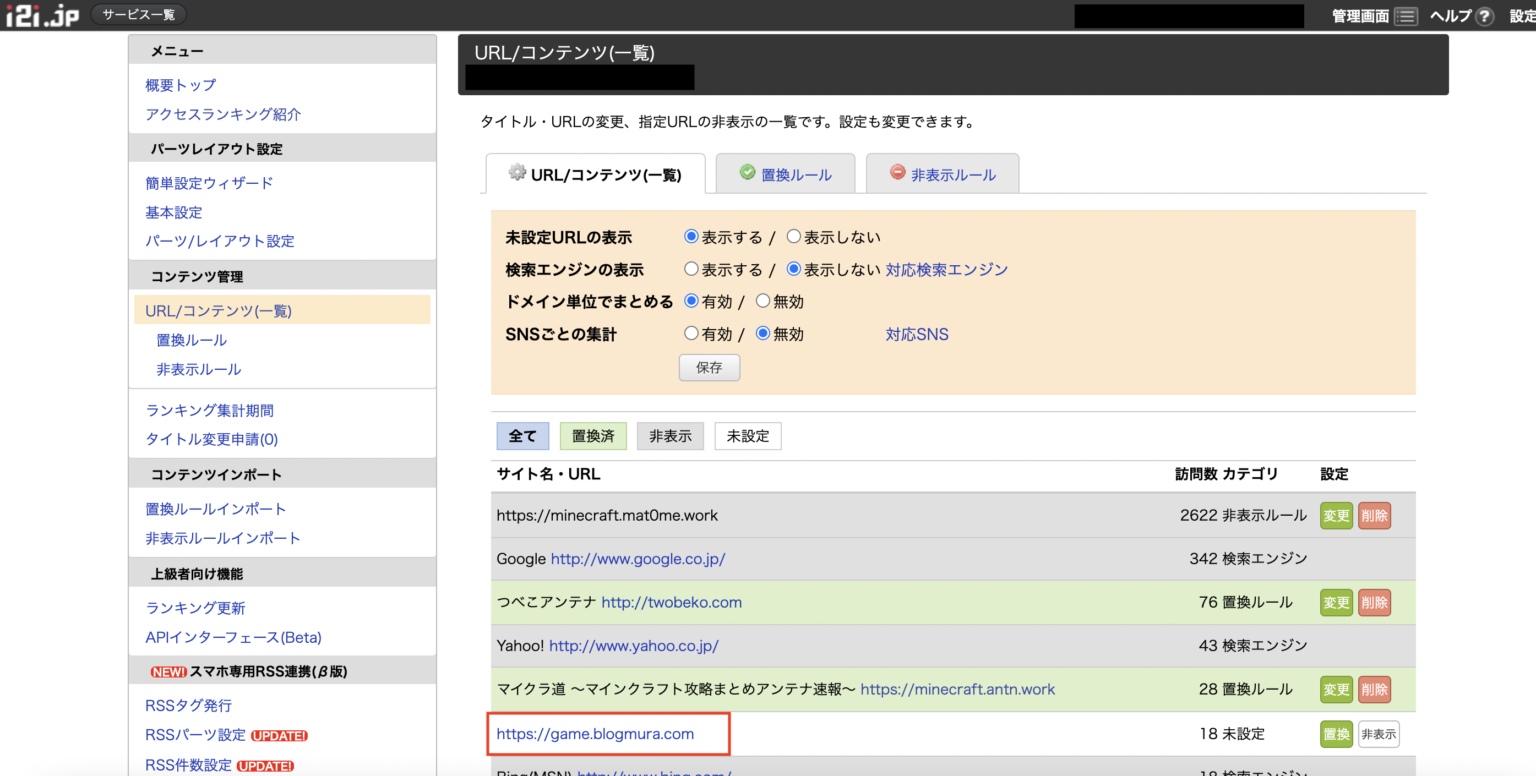This screenshot has width=1536, height=776.
Task: Click 置換 for the game.blogmura.com row
Action: pos(1336,733)
